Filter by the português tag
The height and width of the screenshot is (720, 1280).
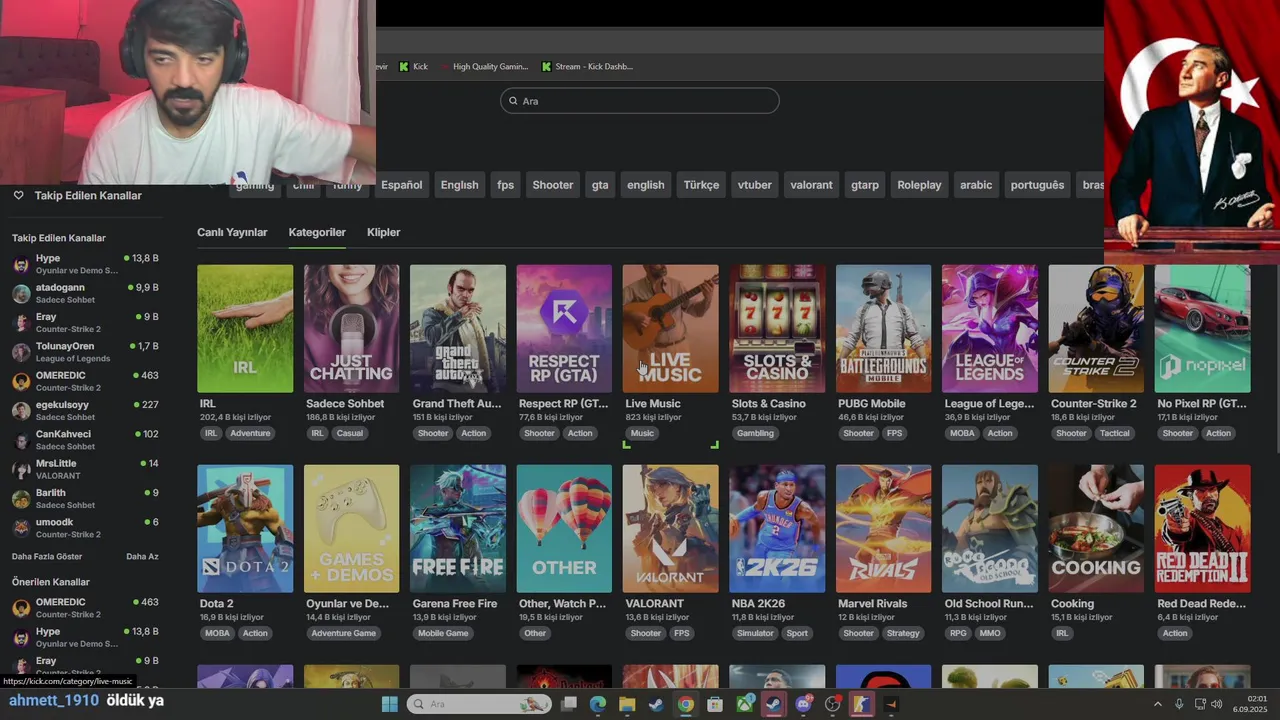tap(1037, 185)
